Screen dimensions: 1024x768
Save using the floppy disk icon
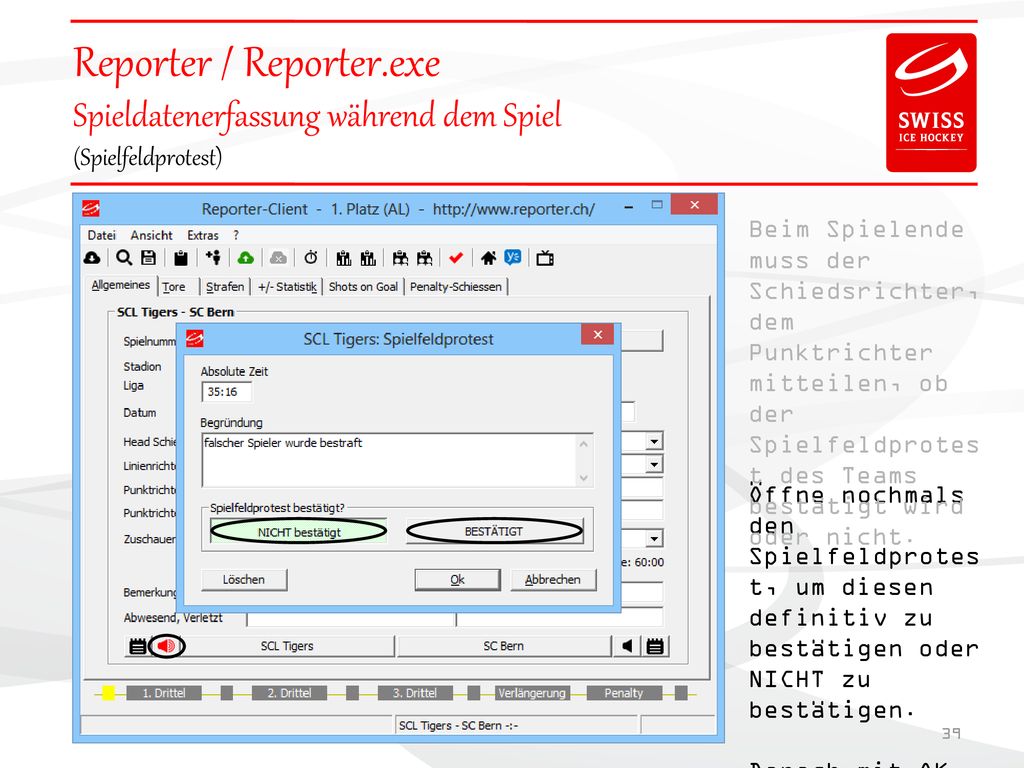(x=149, y=258)
